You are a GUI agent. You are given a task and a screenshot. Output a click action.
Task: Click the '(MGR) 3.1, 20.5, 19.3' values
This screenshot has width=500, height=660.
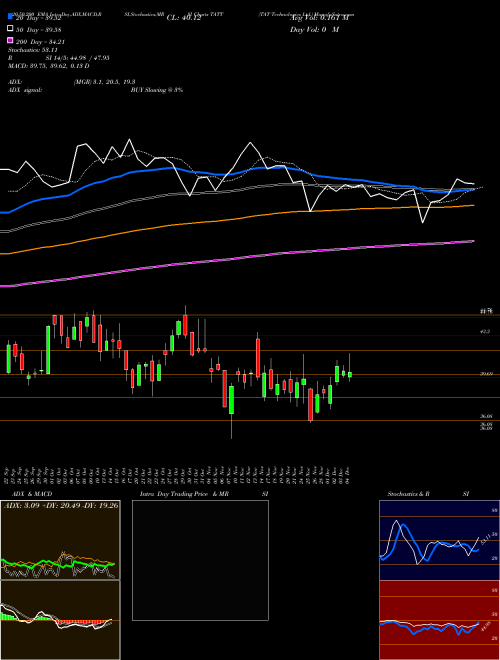[104, 82]
